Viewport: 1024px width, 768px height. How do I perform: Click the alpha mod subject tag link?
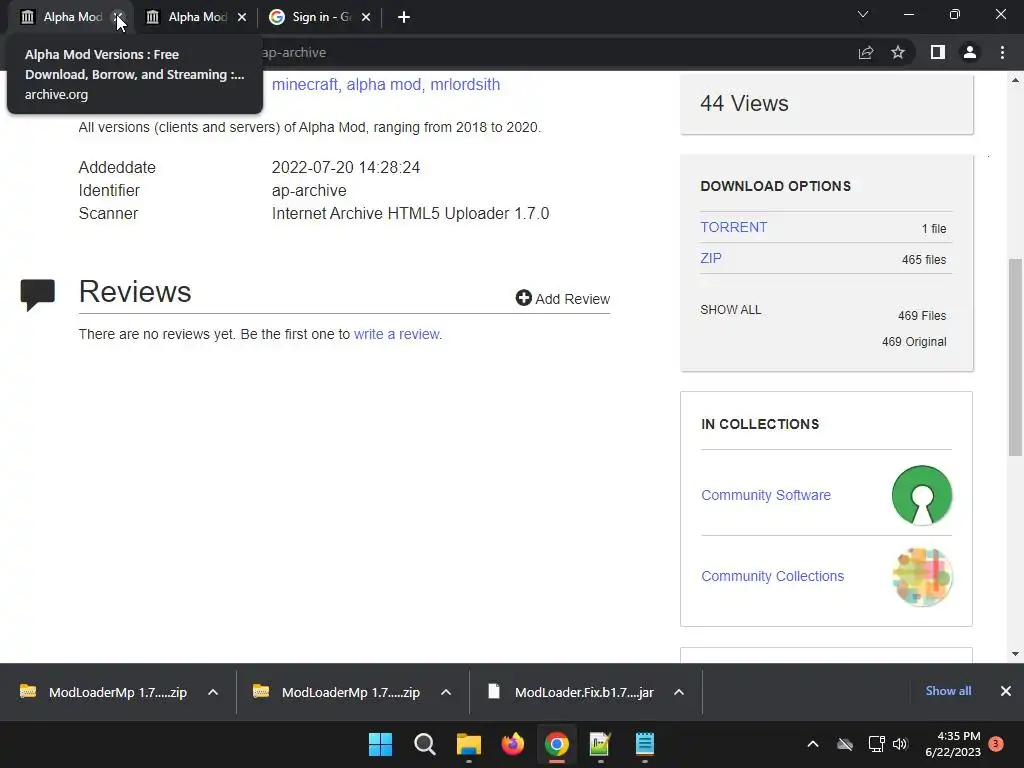click(383, 84)
